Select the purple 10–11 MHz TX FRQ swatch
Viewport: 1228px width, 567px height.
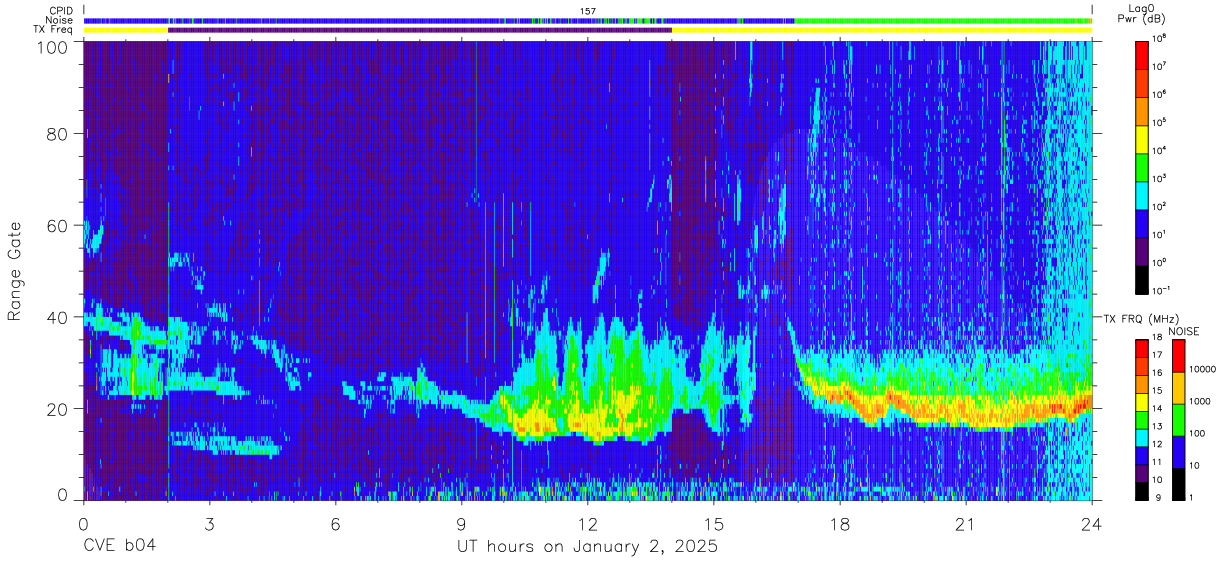[1141, 473]
